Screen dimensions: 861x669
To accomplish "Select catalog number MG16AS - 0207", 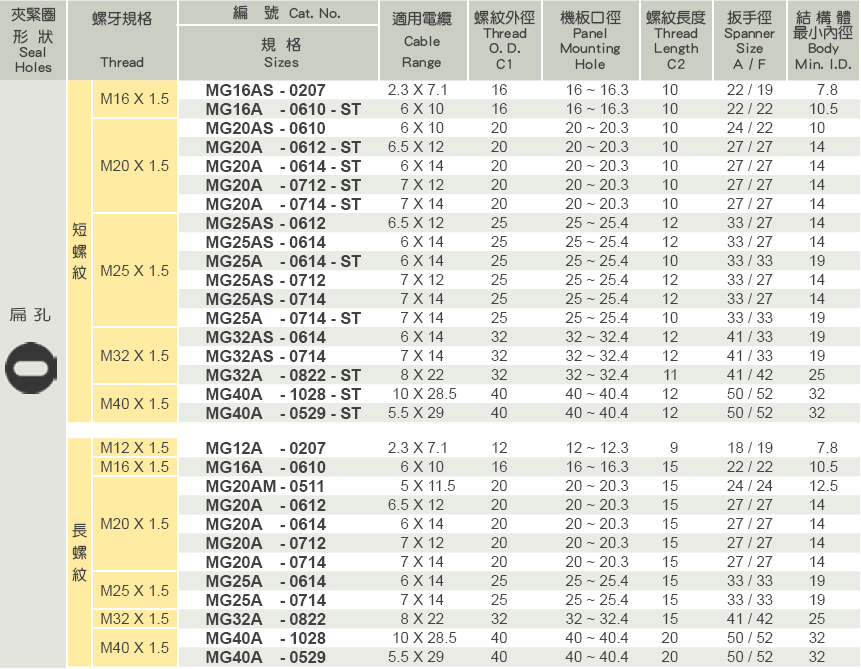I will tap(266, 90).
